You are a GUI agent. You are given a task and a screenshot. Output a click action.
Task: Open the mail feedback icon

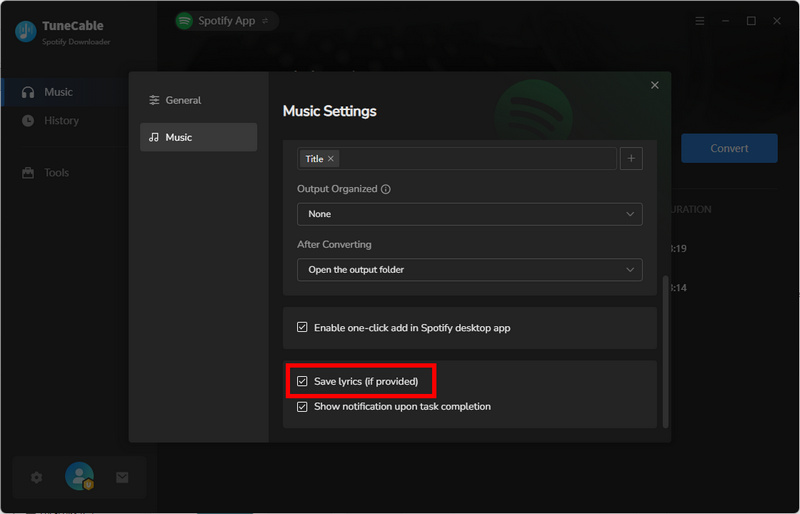click(122, 477)
